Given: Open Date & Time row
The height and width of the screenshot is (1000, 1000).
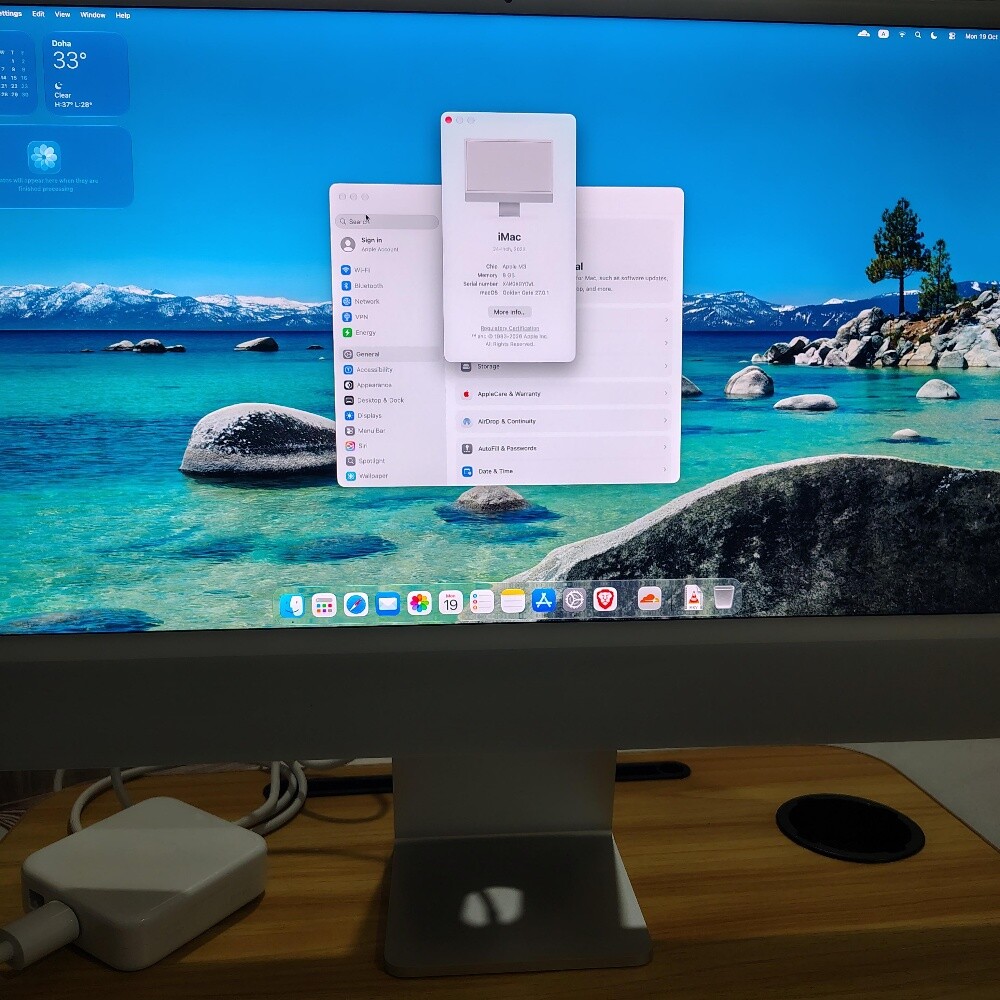Looking at the screenshot, I should point(564,471).
